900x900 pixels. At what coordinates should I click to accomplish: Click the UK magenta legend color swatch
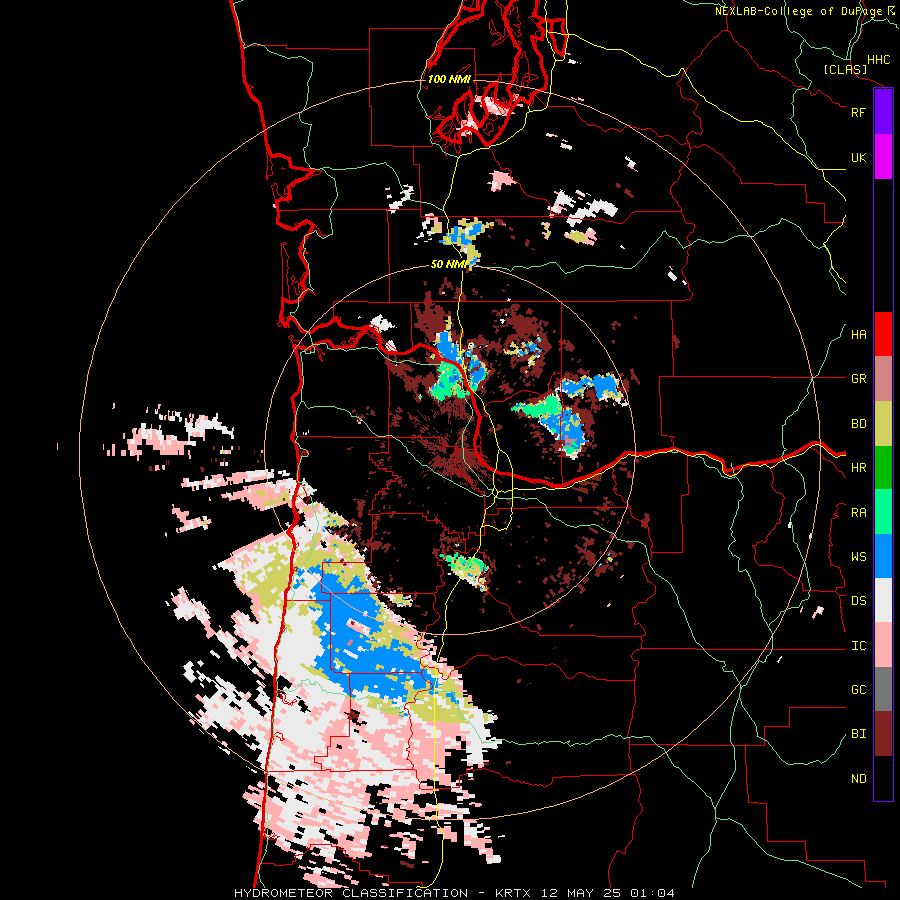(x=883, y=157)
